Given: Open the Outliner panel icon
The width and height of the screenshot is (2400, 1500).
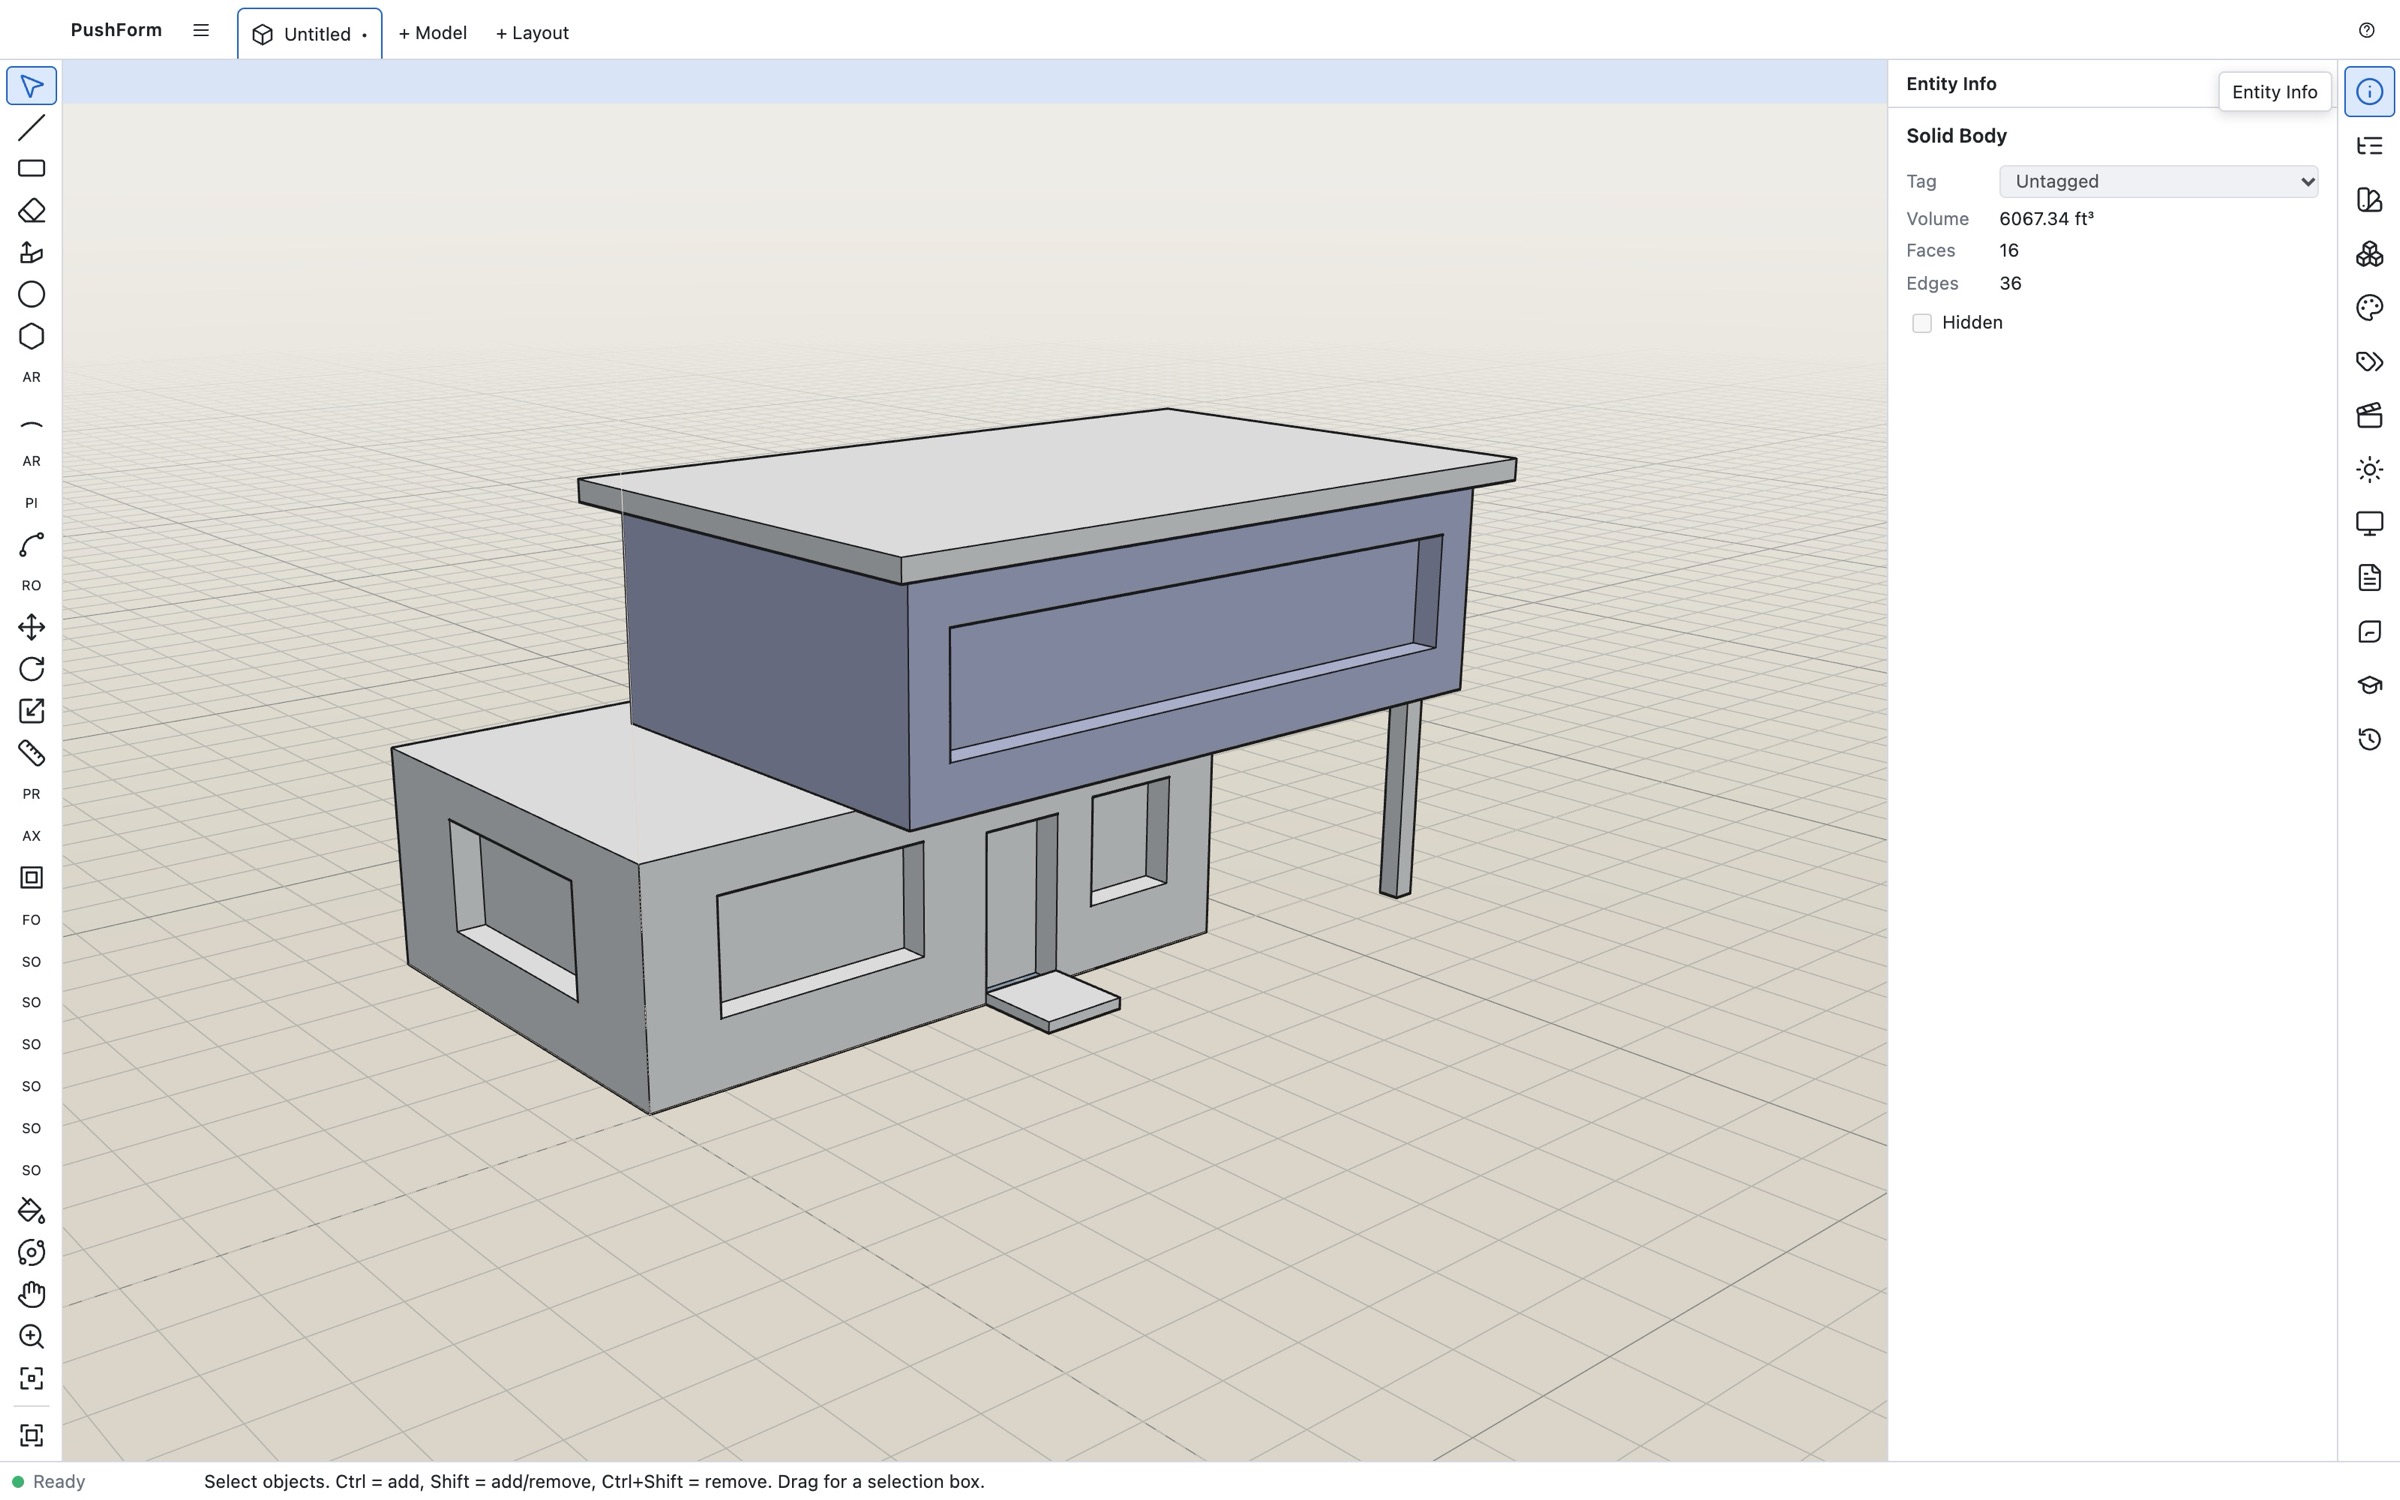Looking at the screenshot, I should tap(2369, 146).
